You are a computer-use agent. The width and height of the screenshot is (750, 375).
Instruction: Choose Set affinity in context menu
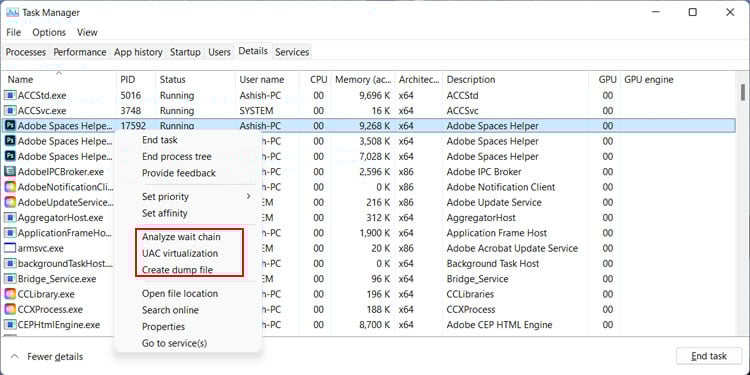pyautogui.click(x=165, y=213)
